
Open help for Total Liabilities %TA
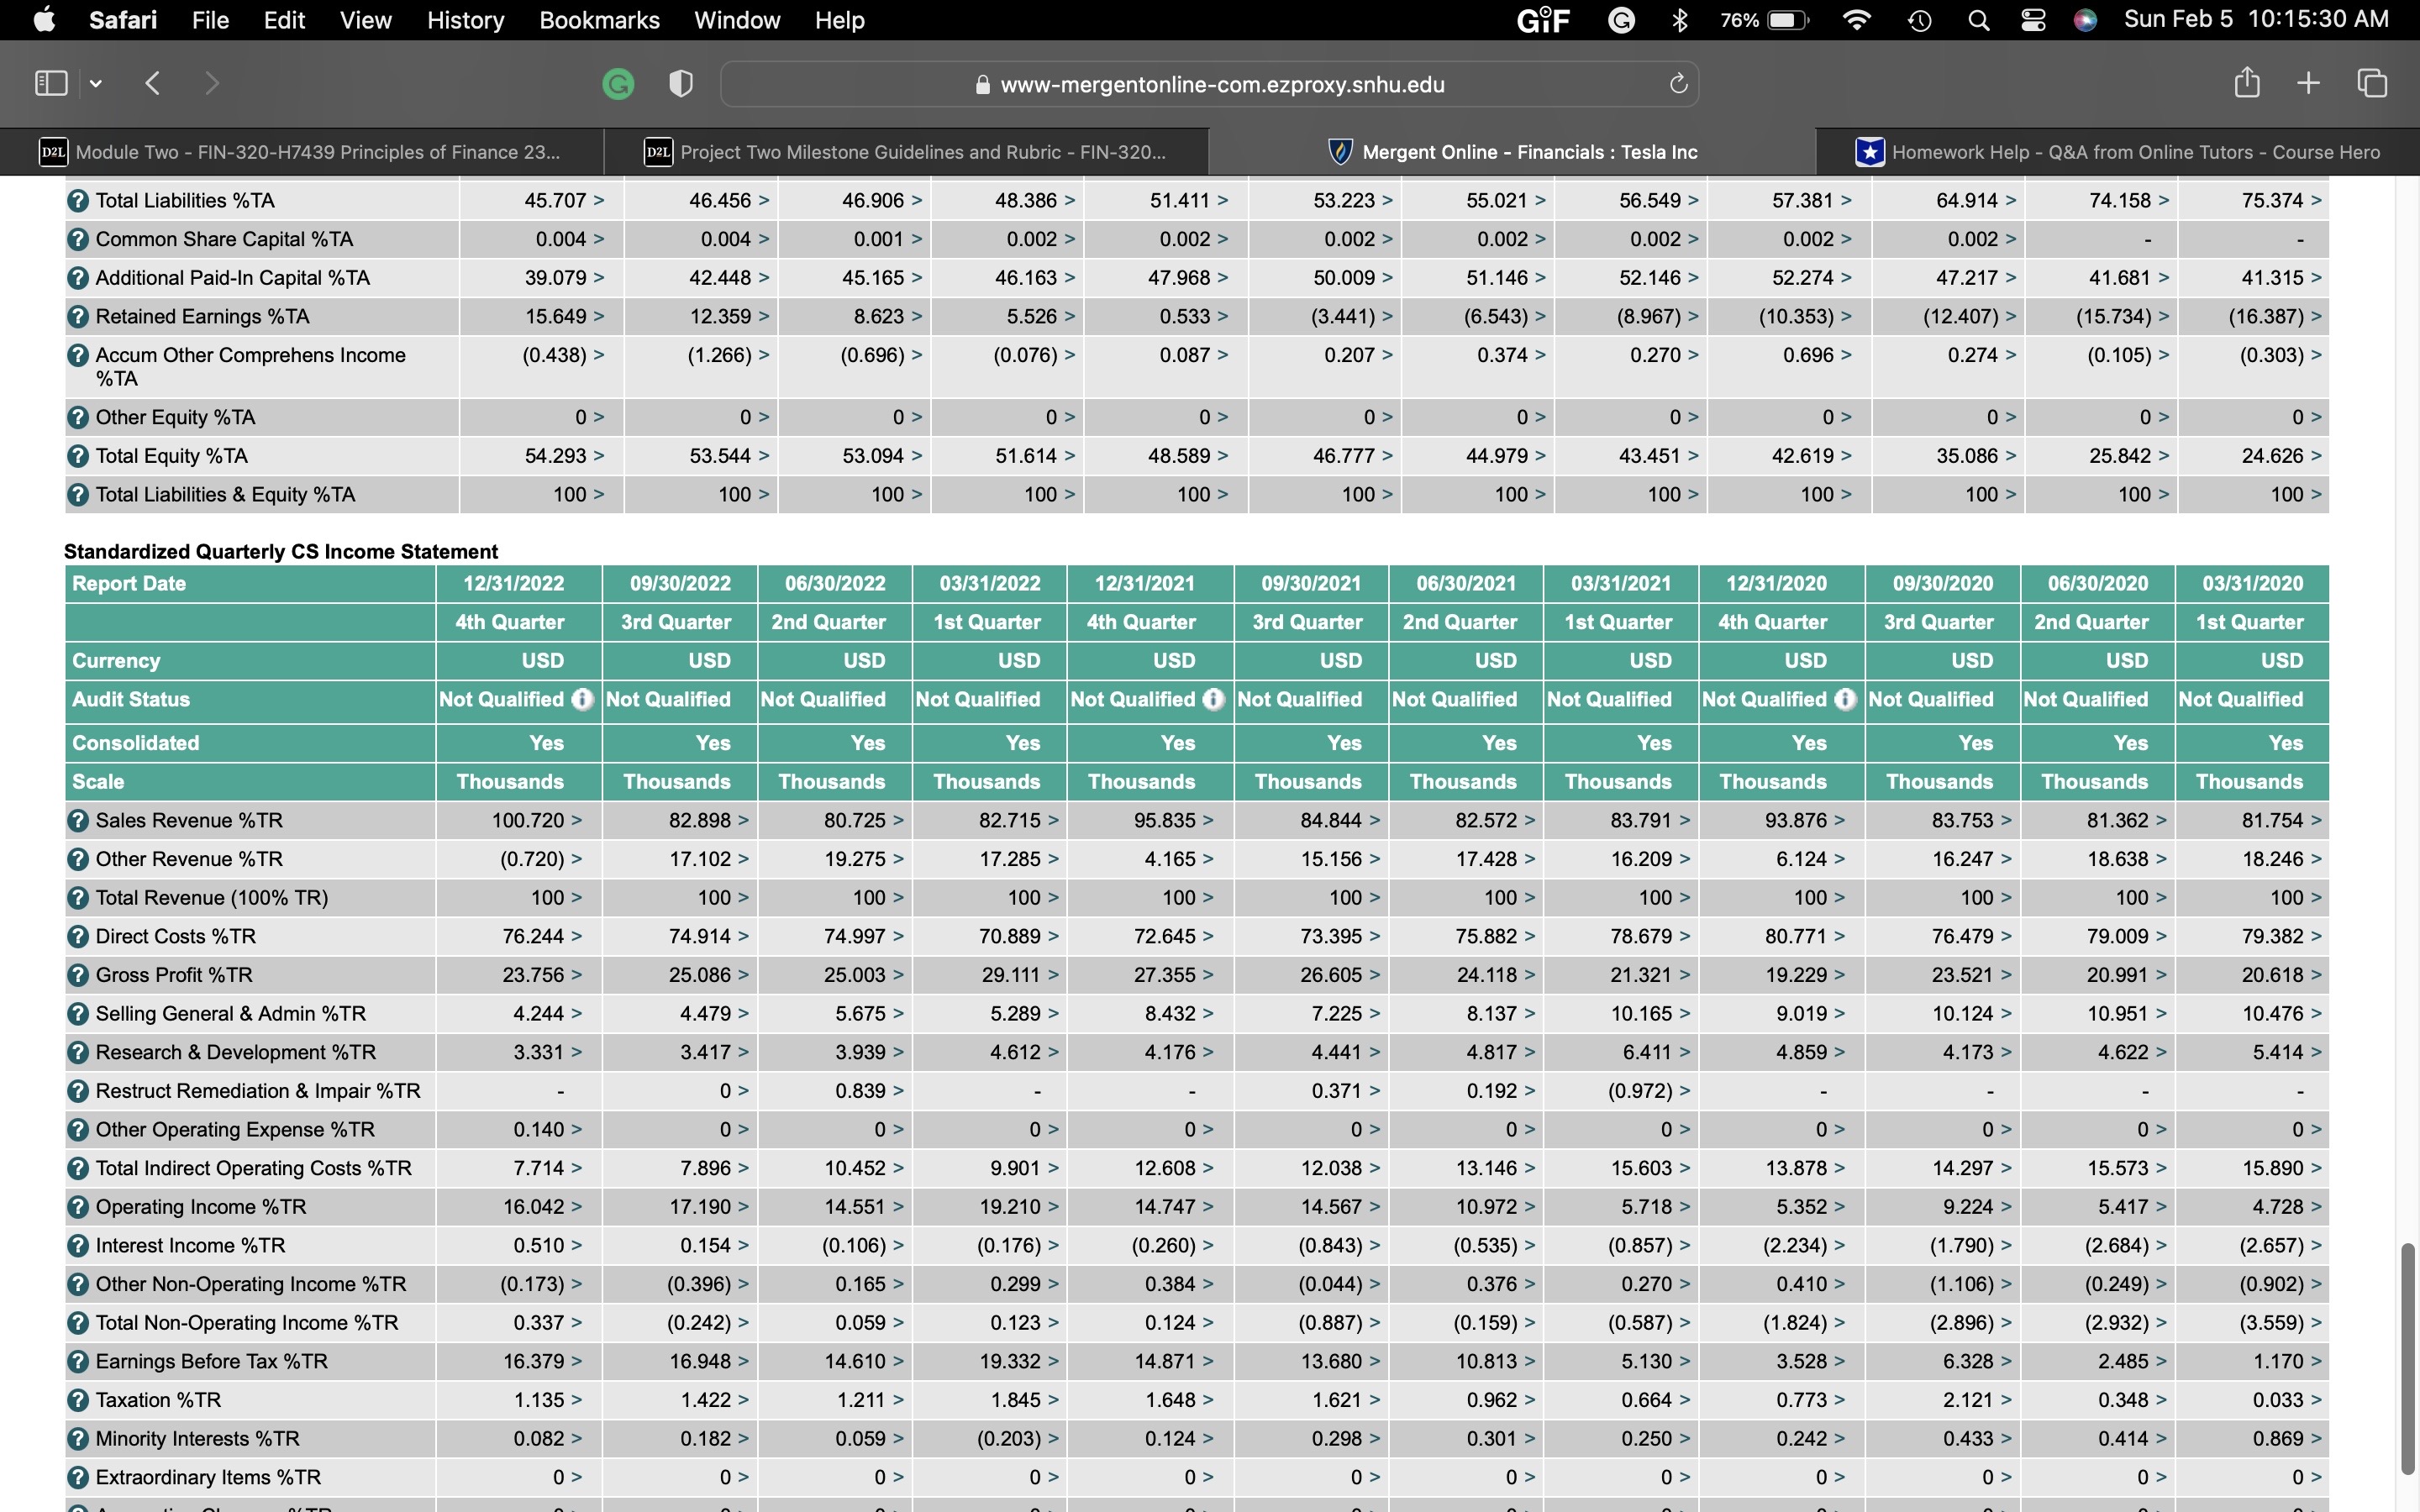tap(78, 201)
